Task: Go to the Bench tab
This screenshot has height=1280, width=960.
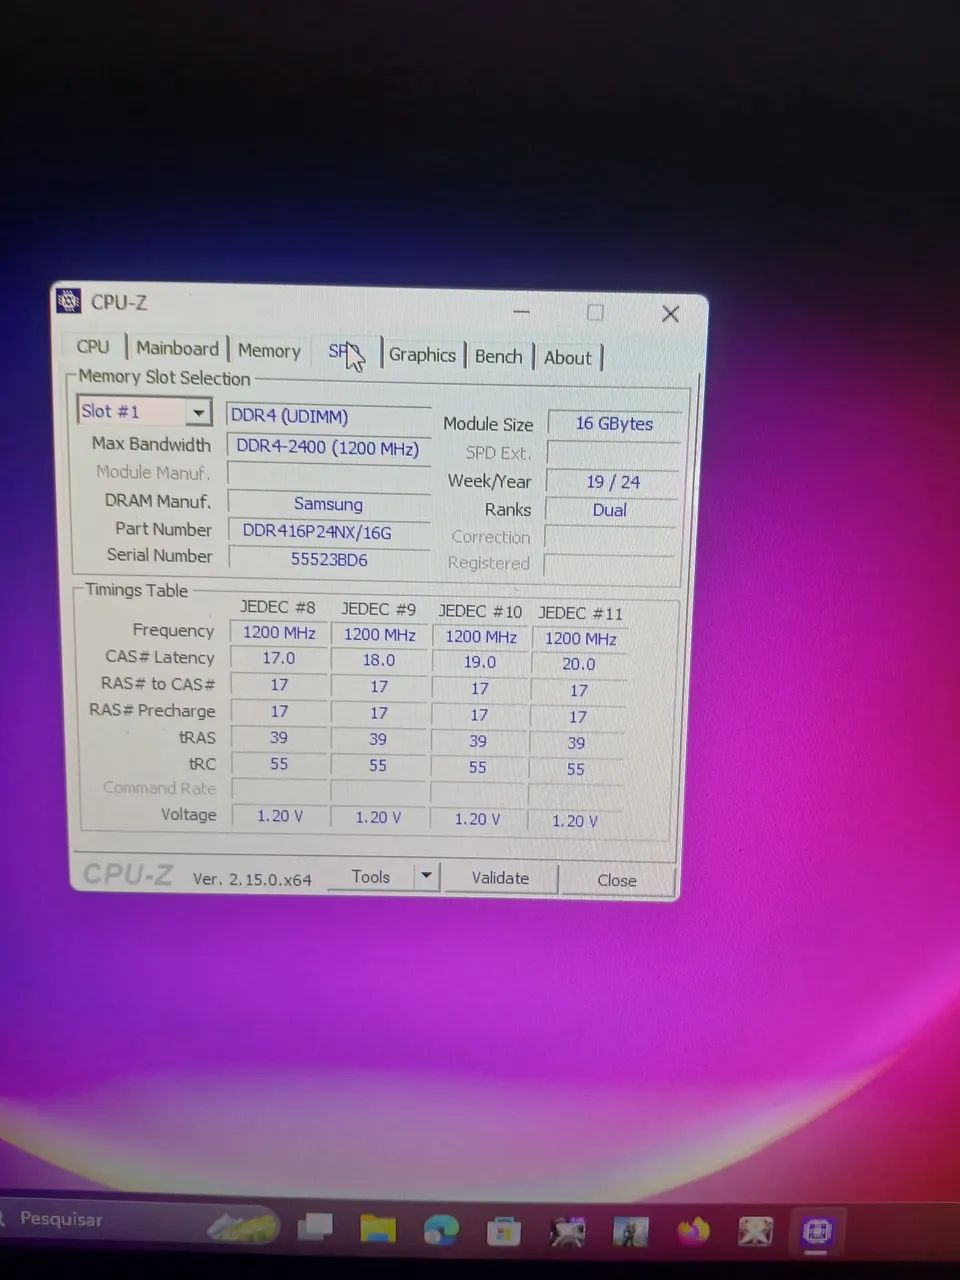Action: [x=499, y=356]
